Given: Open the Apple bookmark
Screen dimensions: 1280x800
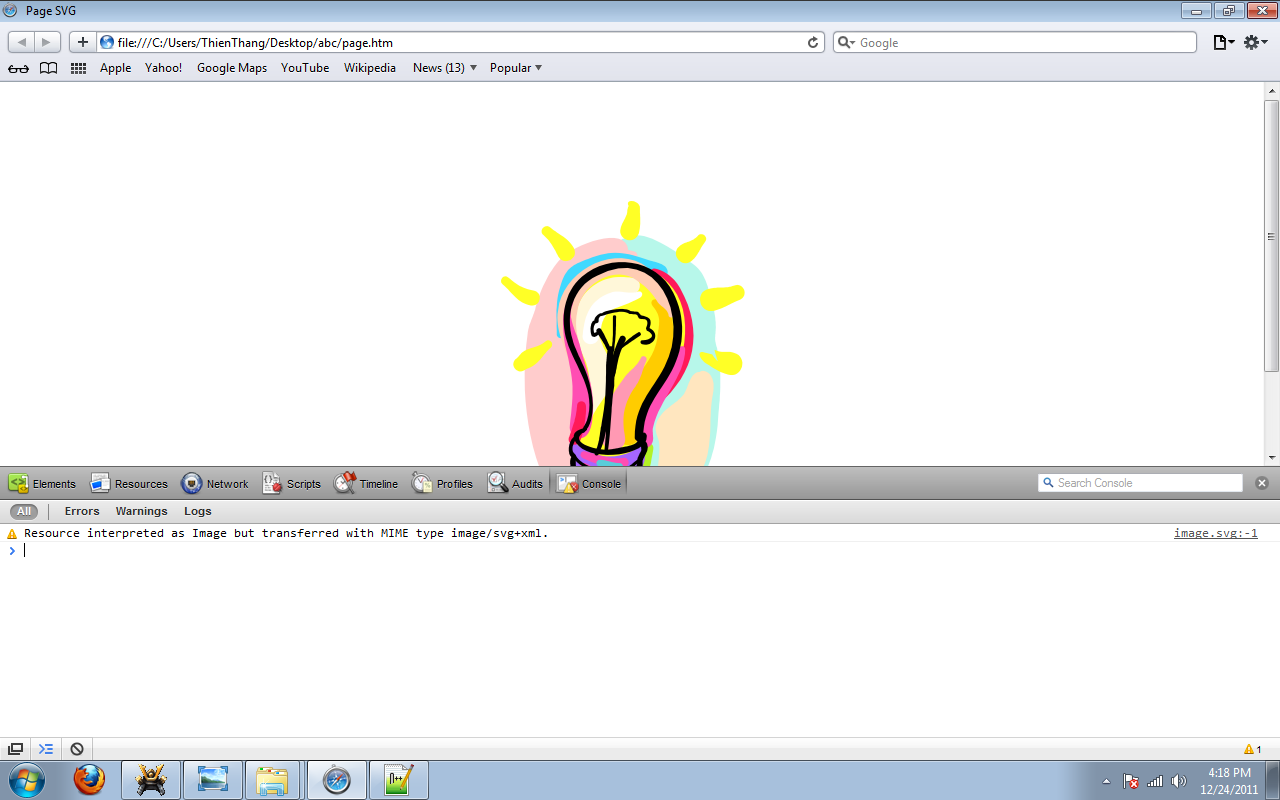Looking at the screenshot, I should [x=116, y=68].
